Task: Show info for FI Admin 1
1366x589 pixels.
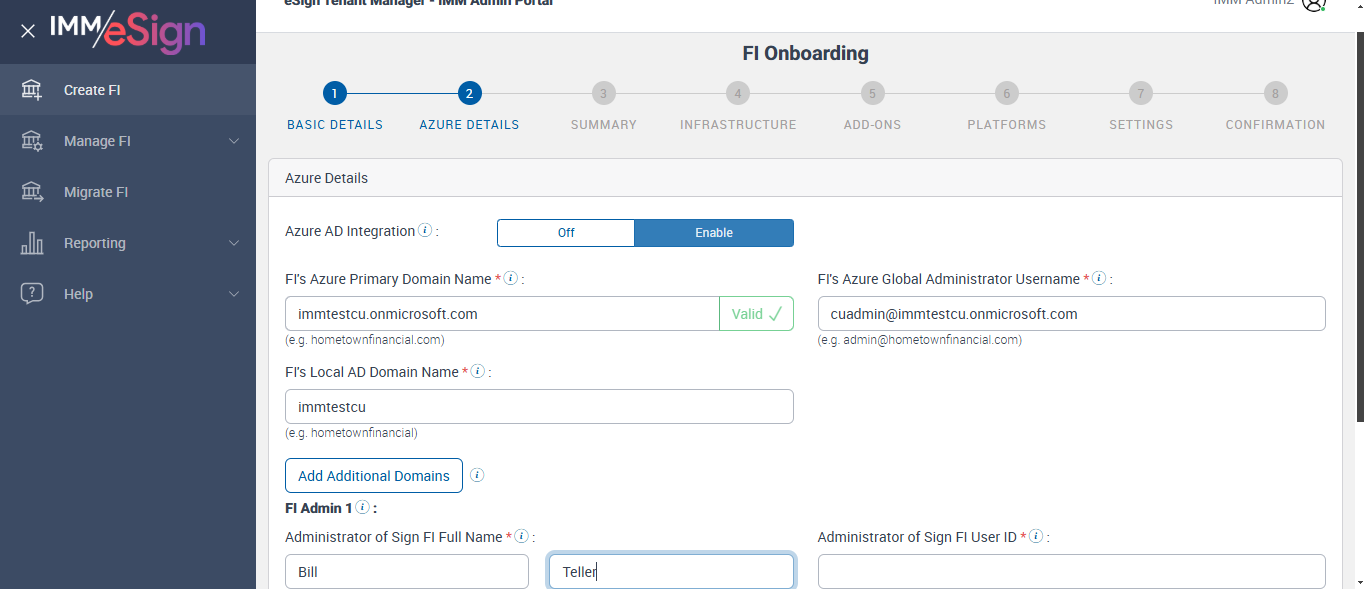Action: (362, 508)
